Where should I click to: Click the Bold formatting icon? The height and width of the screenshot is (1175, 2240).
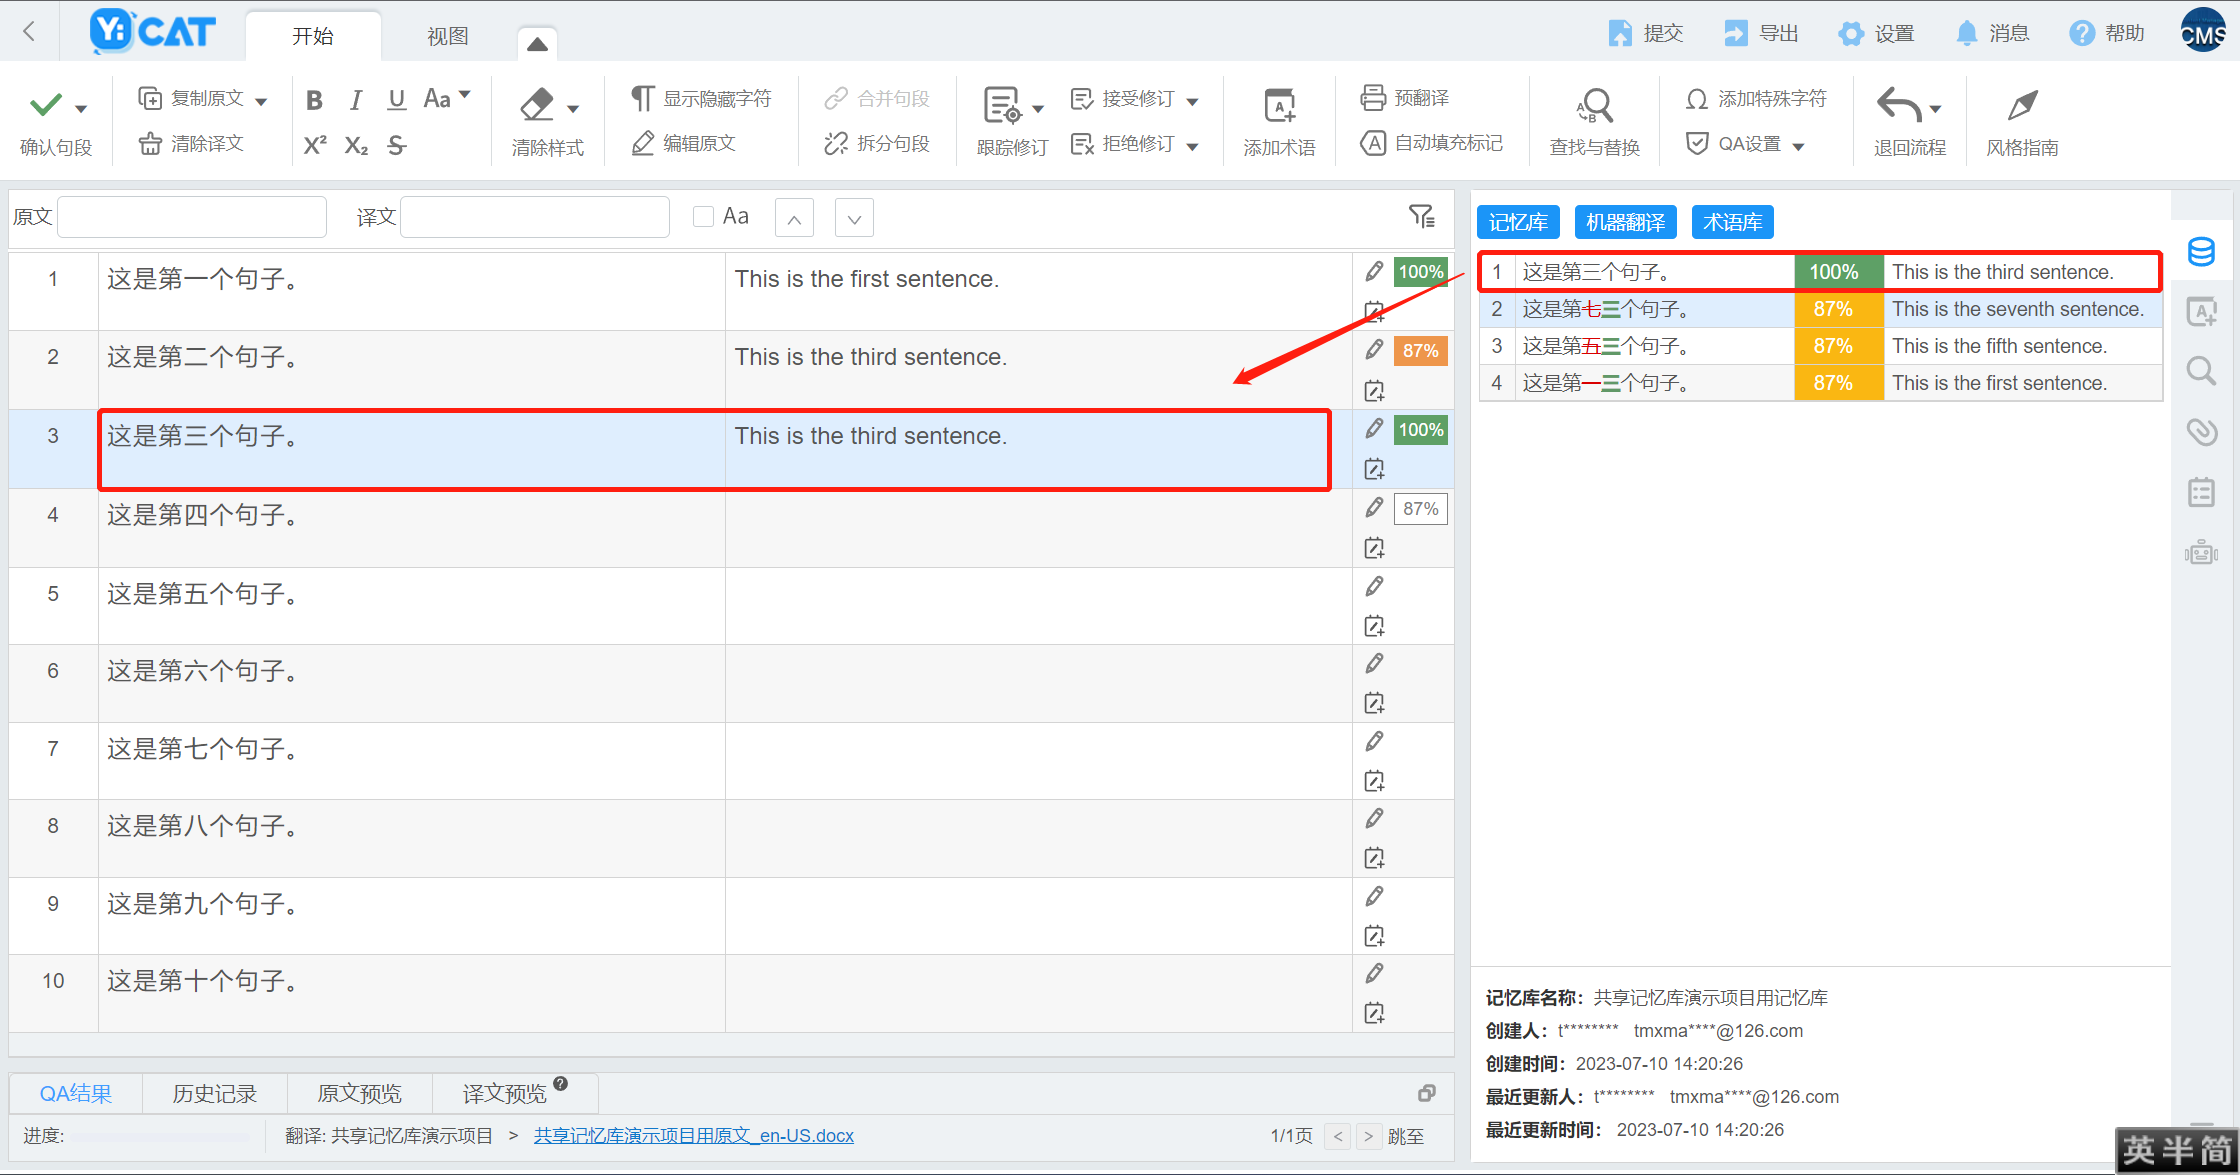(314, 100)
